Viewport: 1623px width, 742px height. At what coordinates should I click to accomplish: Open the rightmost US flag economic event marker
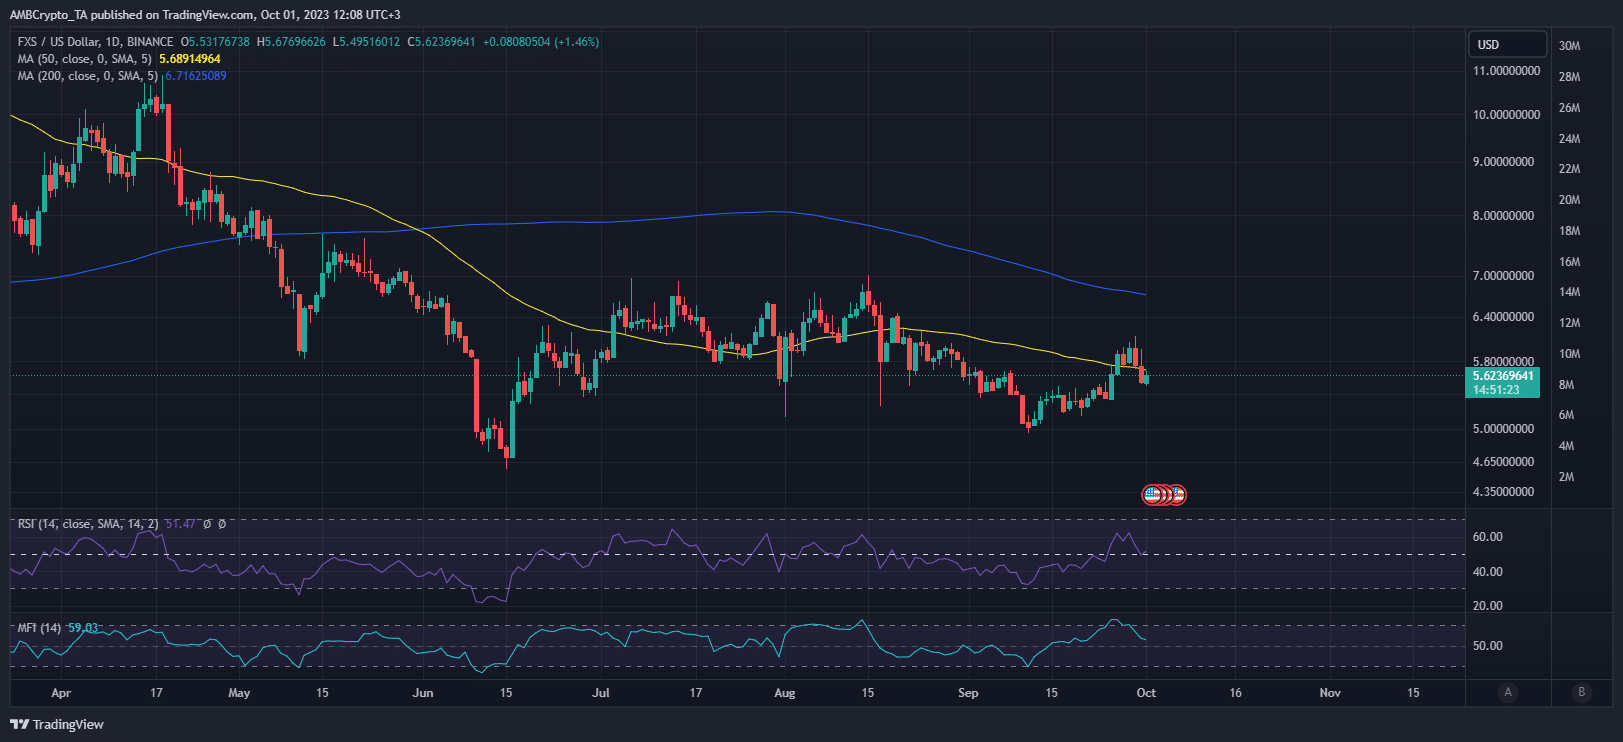click(1178, 494)
